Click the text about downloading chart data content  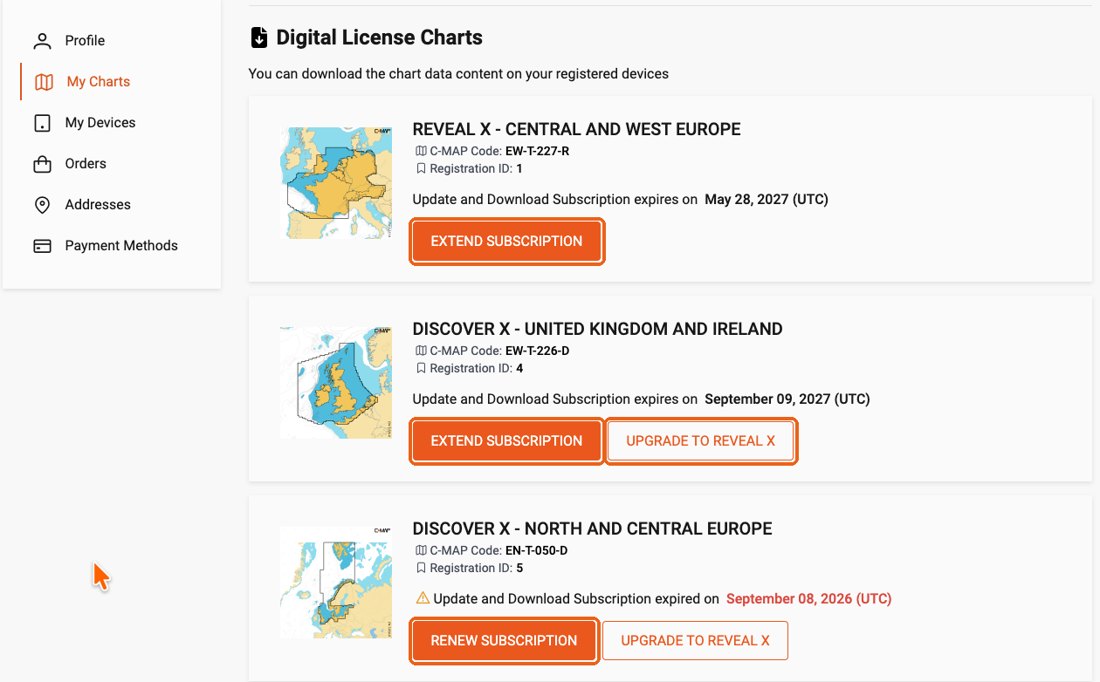pyautogui.click(x=459, y=74)
